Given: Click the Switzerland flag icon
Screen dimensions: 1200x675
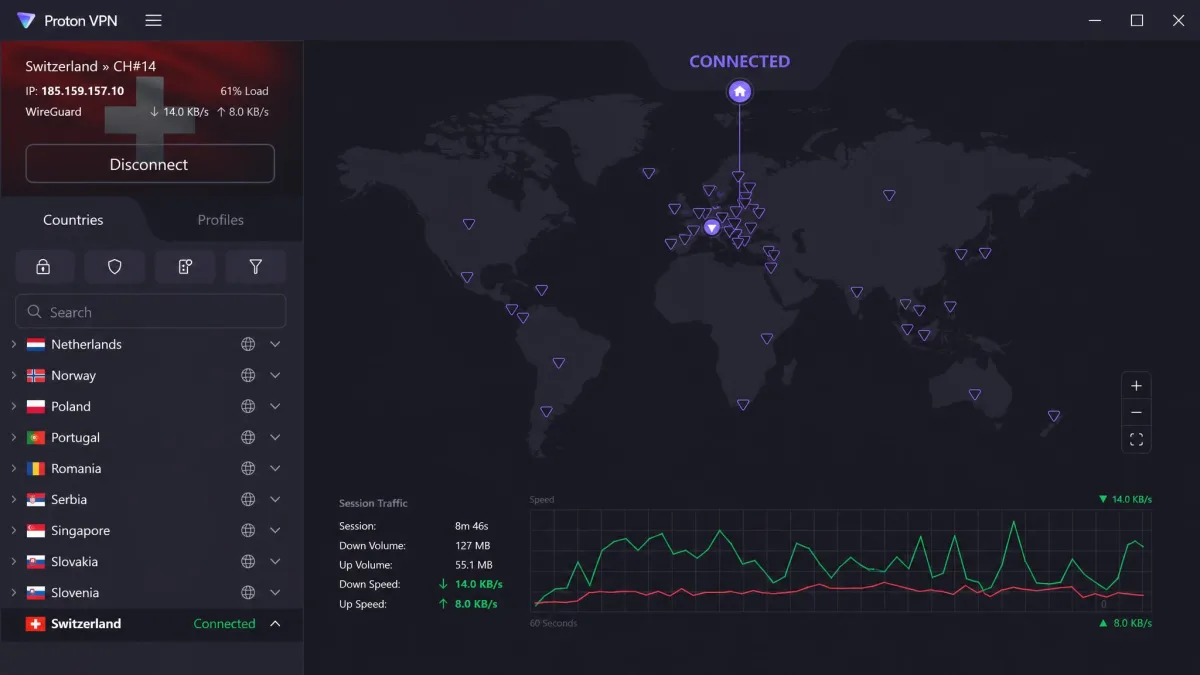Looking at the screenshot, I should 36,623.
